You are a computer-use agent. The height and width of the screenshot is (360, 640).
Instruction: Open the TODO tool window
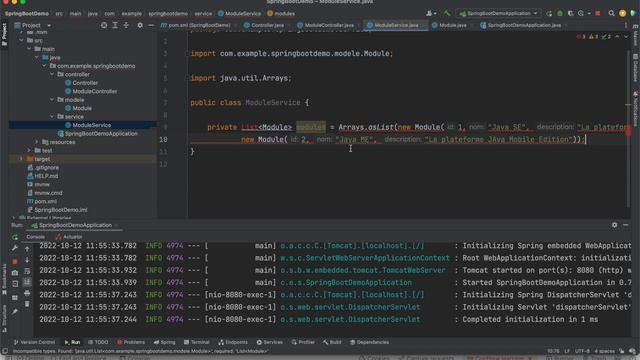tap(98, 342)
